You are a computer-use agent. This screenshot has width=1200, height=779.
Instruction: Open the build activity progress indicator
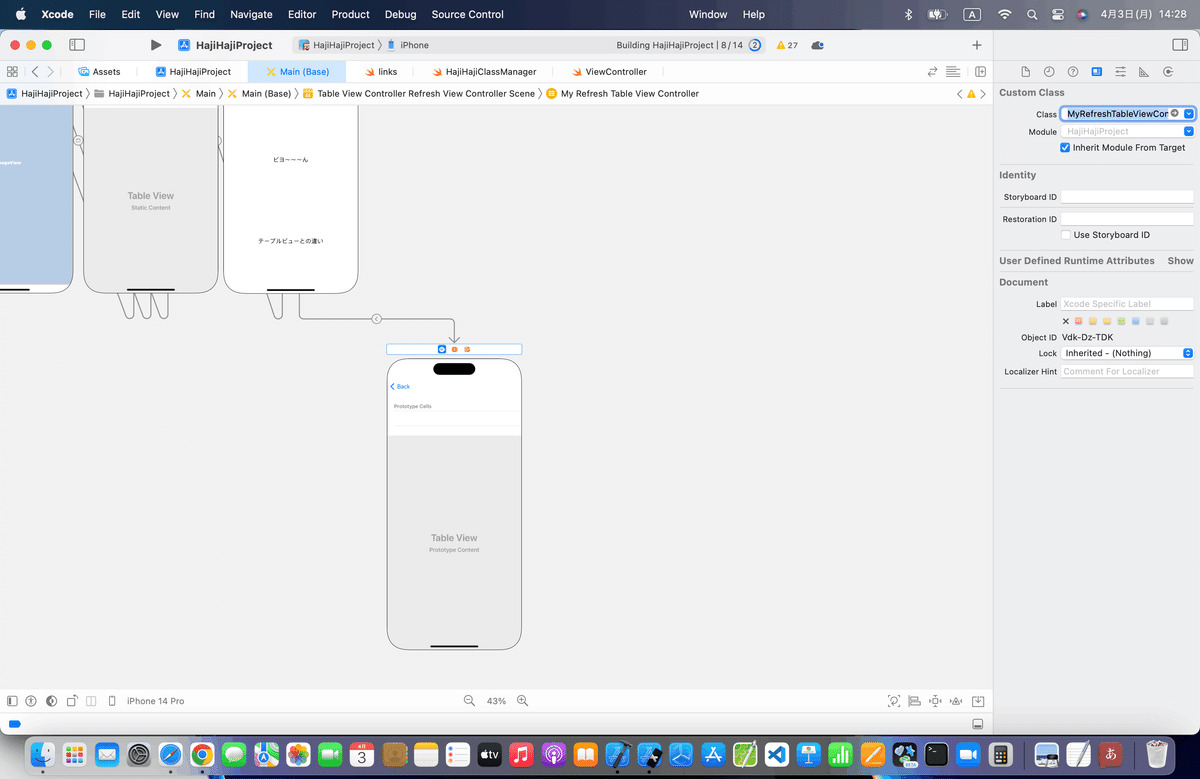[x=755, y=45]
